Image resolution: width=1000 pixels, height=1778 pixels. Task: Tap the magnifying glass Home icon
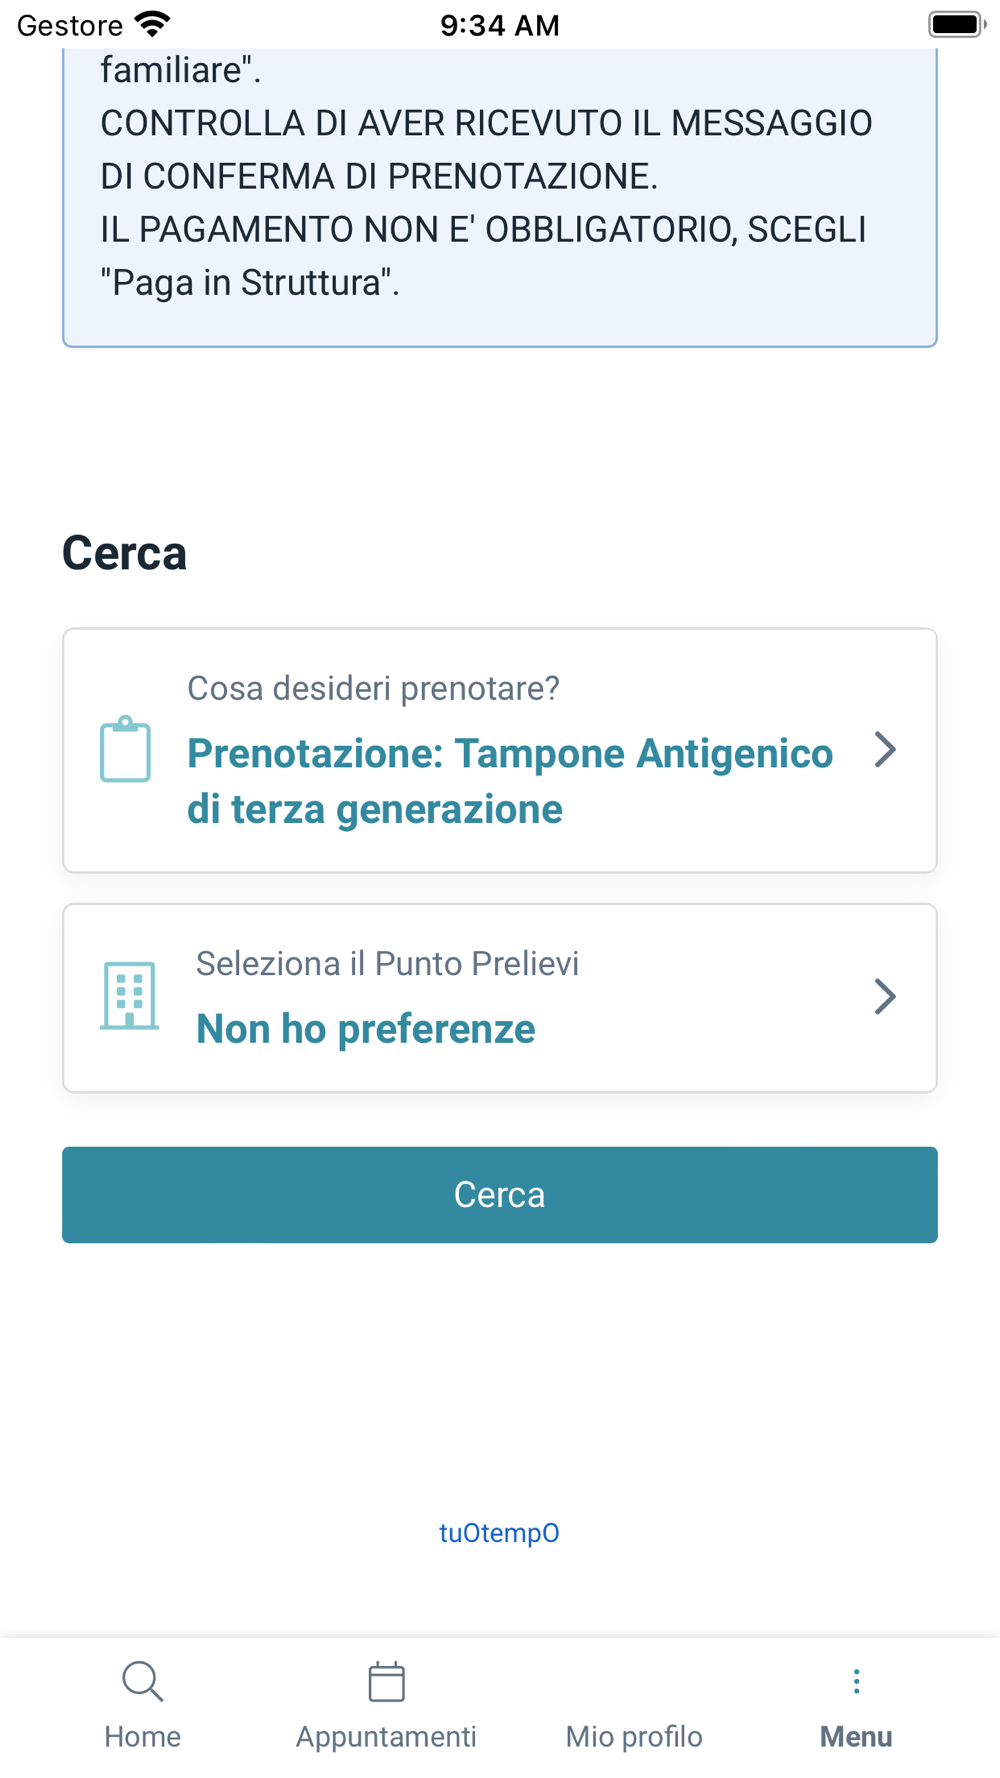click(142, 1681)
